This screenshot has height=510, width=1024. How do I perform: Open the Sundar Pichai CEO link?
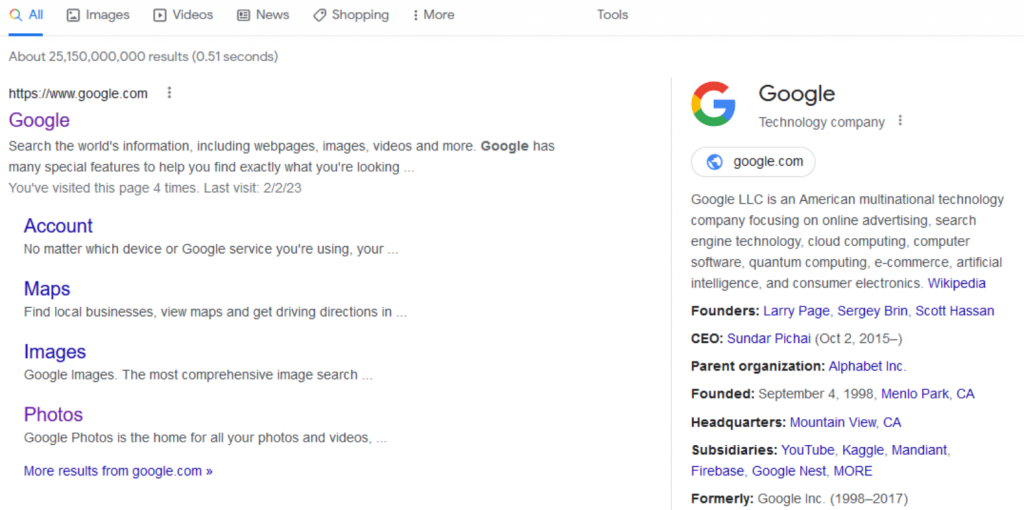tap(769, 338)
